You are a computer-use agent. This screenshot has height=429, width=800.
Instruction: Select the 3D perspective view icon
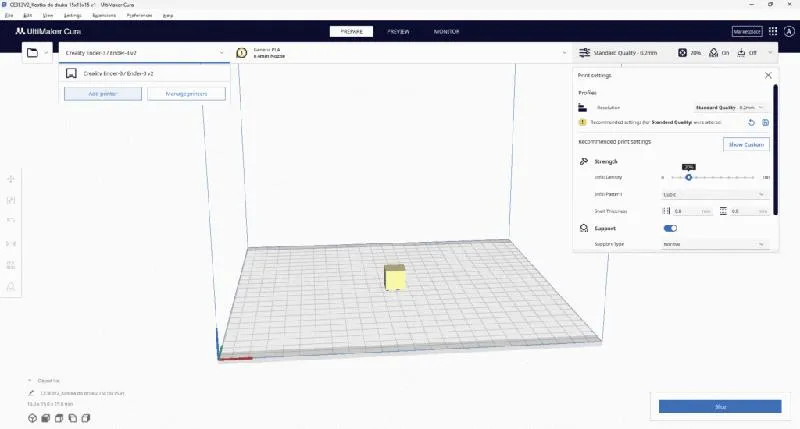click(x=32, y=418)
